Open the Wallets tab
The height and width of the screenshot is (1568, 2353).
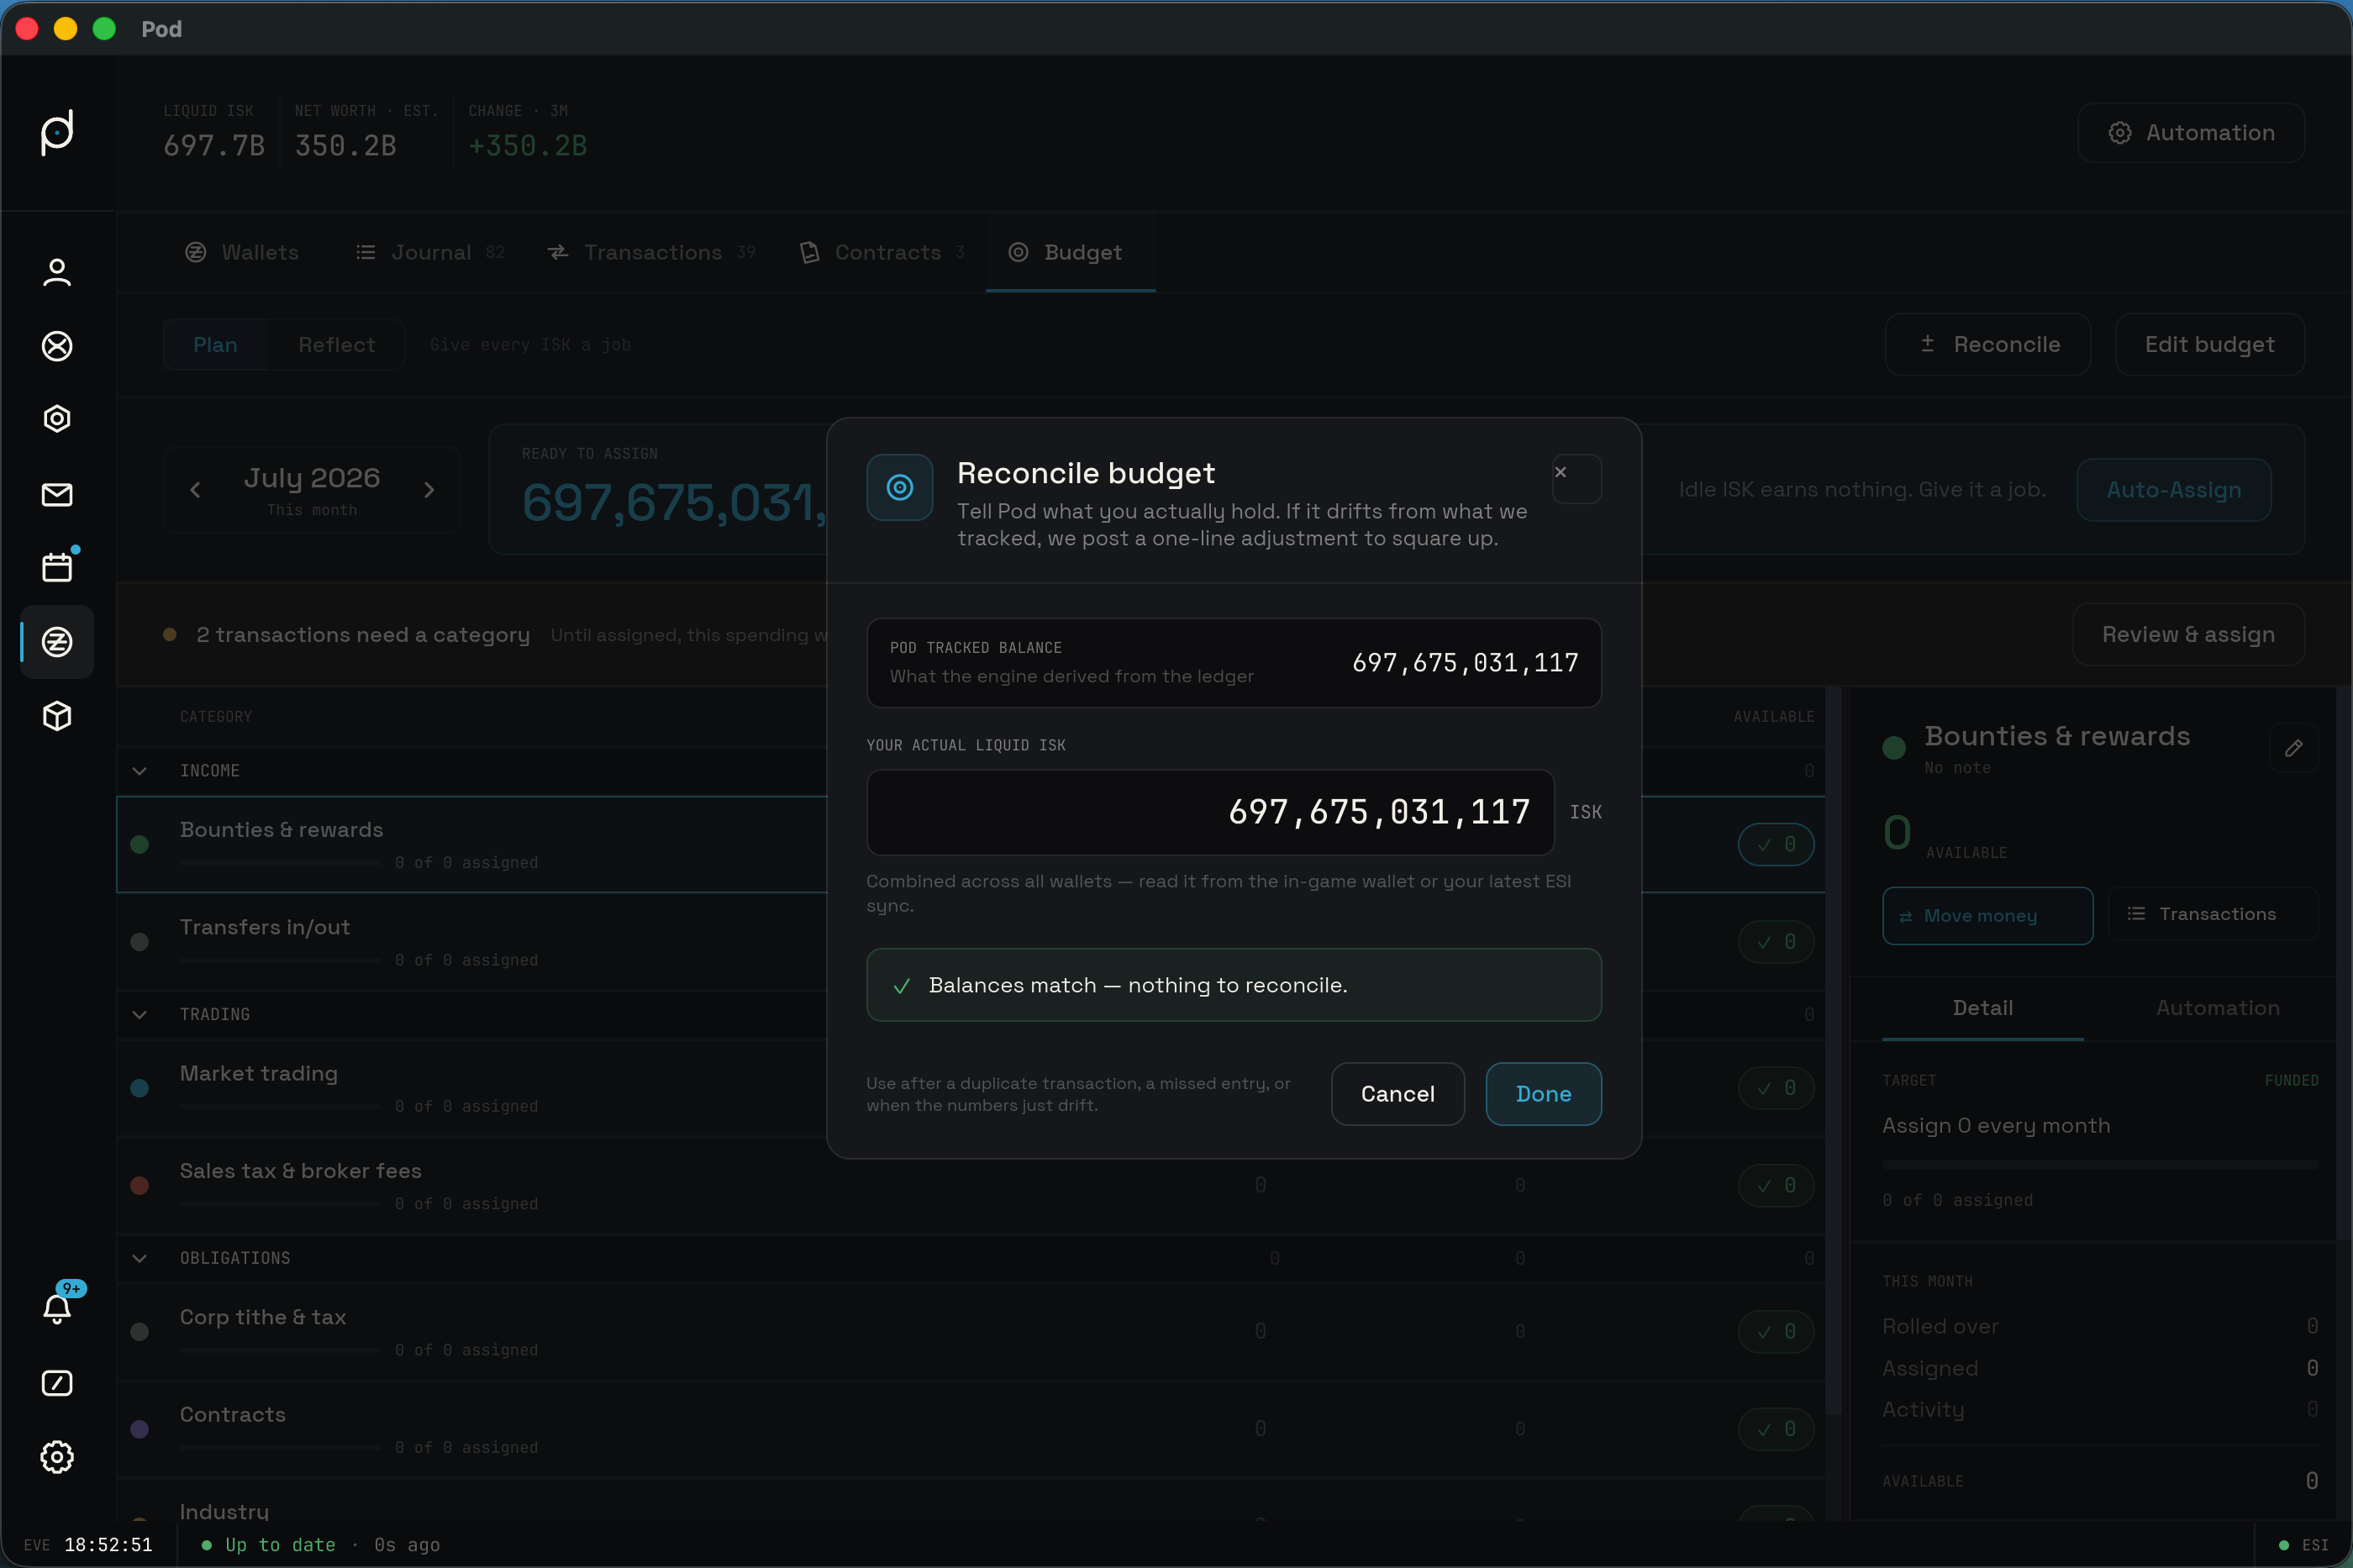242,252
